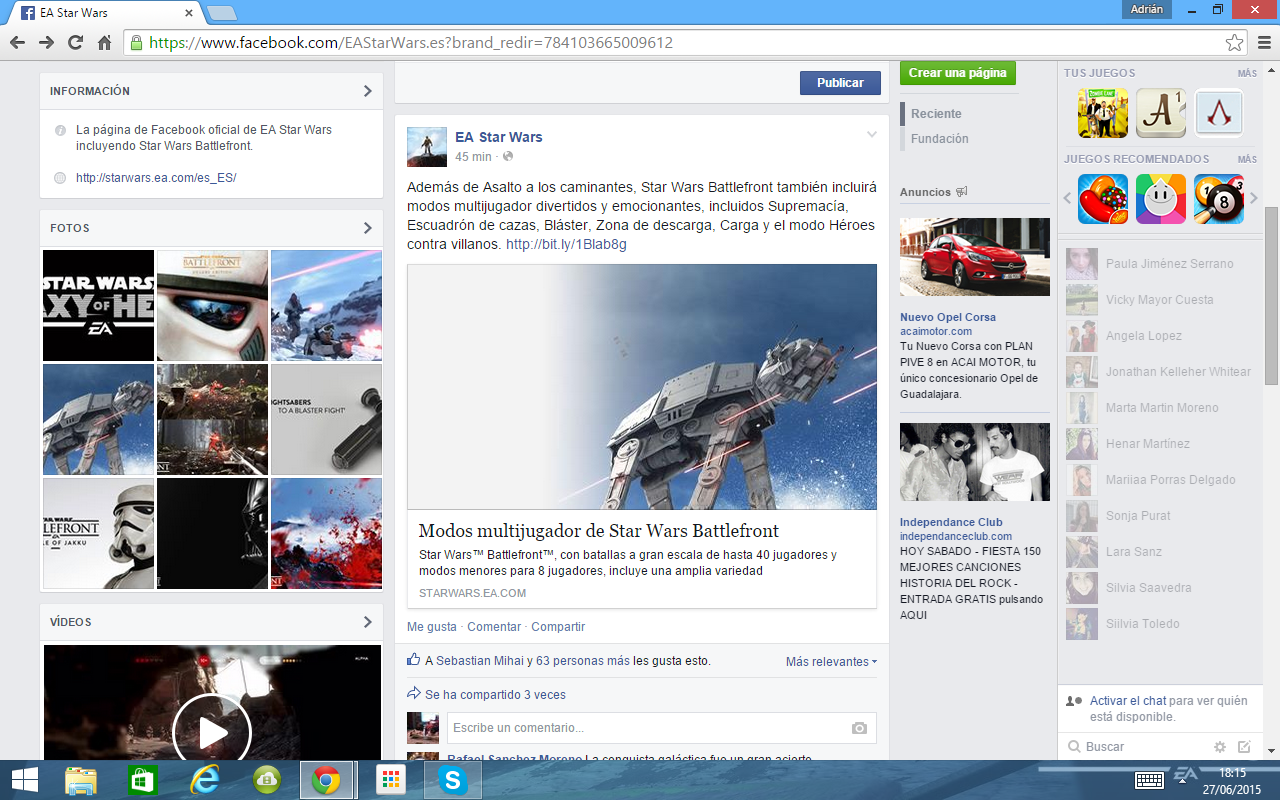Click Crear una página button
1280x800 pixels.
(958, 73)
